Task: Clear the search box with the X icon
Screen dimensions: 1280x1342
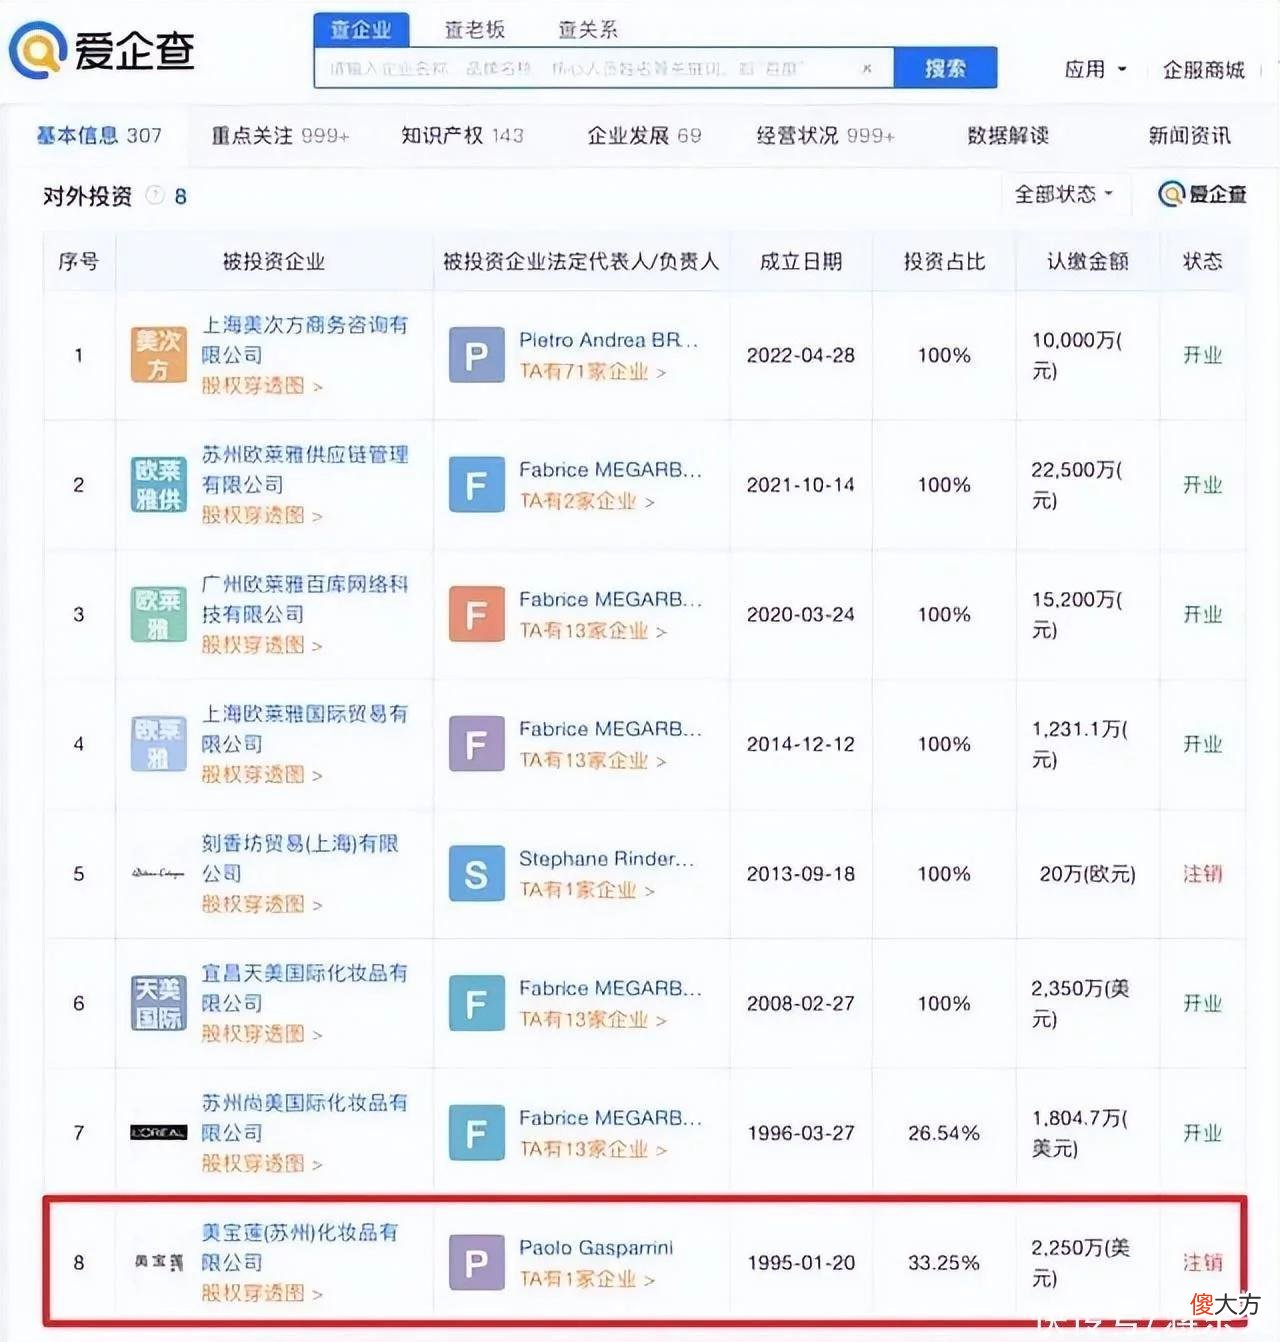Action: pos(867,68)
